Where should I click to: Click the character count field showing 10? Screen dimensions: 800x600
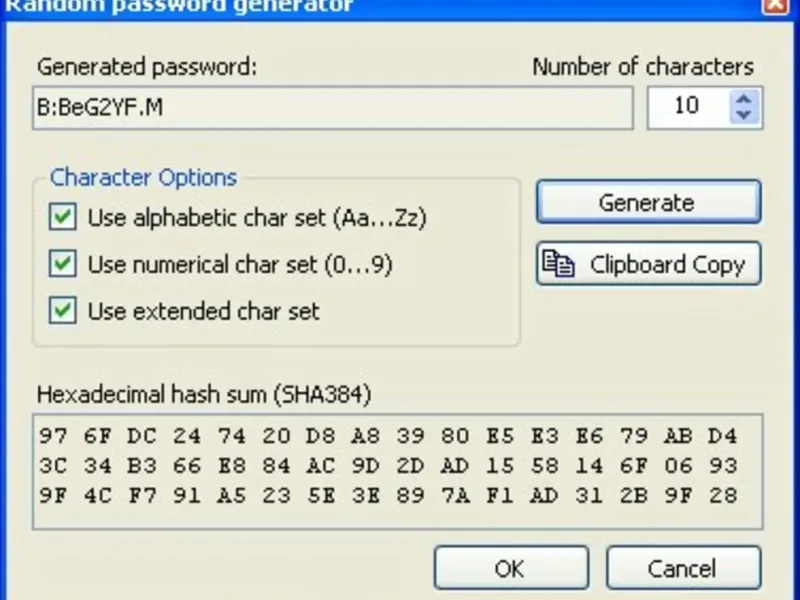point(688,107)
